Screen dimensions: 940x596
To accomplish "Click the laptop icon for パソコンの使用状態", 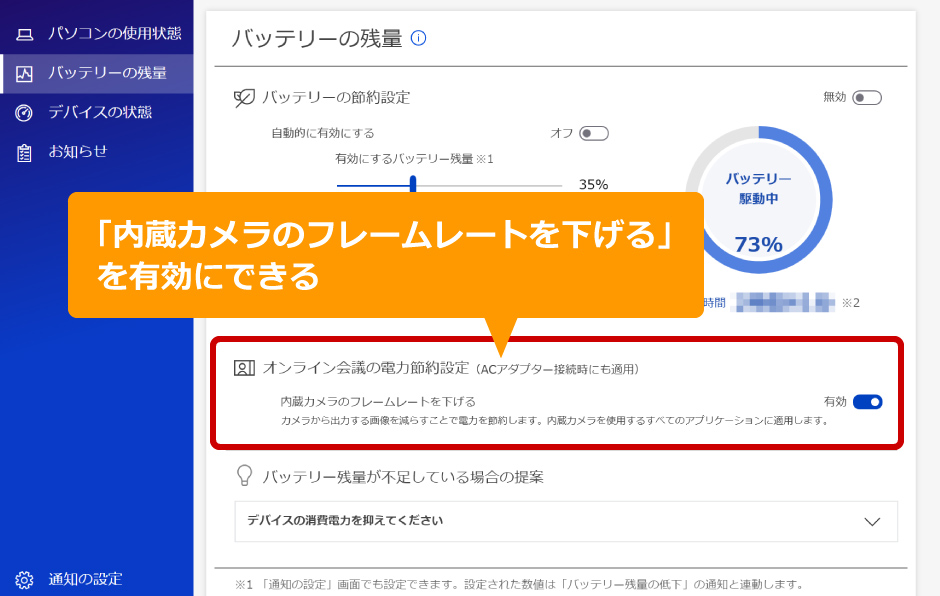I will coord(24,34).
